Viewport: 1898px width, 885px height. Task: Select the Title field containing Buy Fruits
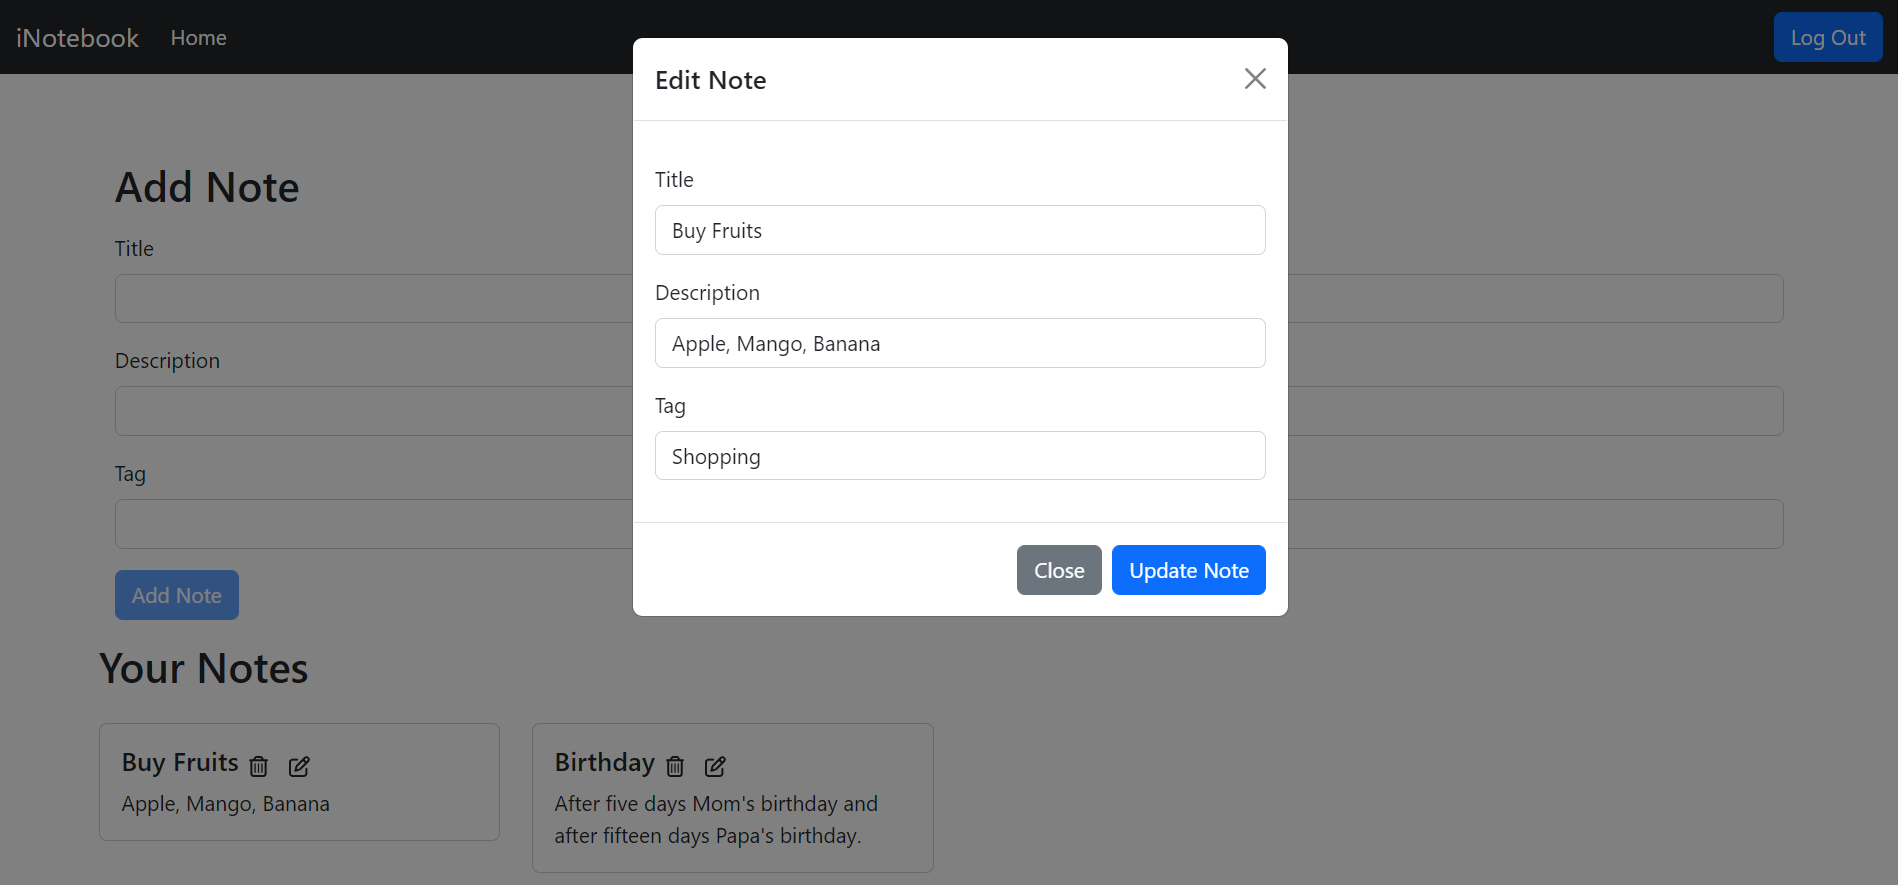959,230
